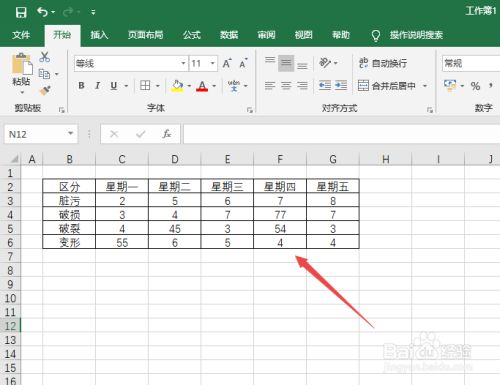This screenshot has height=385, width=500.
Task: Open the font name dropdown
Action: [183, 63]
